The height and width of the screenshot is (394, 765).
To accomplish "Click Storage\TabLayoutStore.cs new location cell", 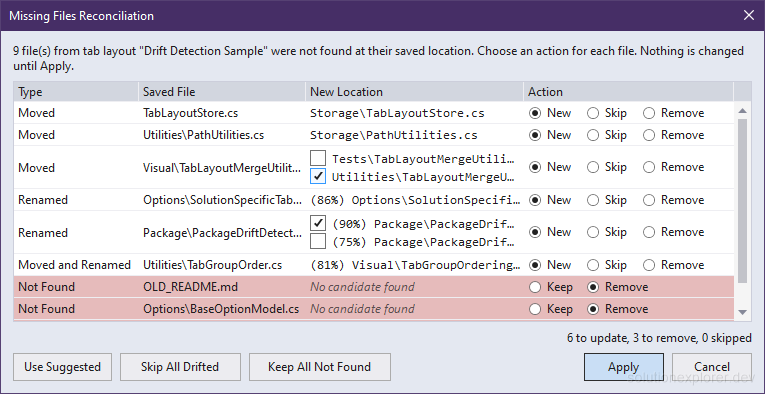I will tap(414, 113).
